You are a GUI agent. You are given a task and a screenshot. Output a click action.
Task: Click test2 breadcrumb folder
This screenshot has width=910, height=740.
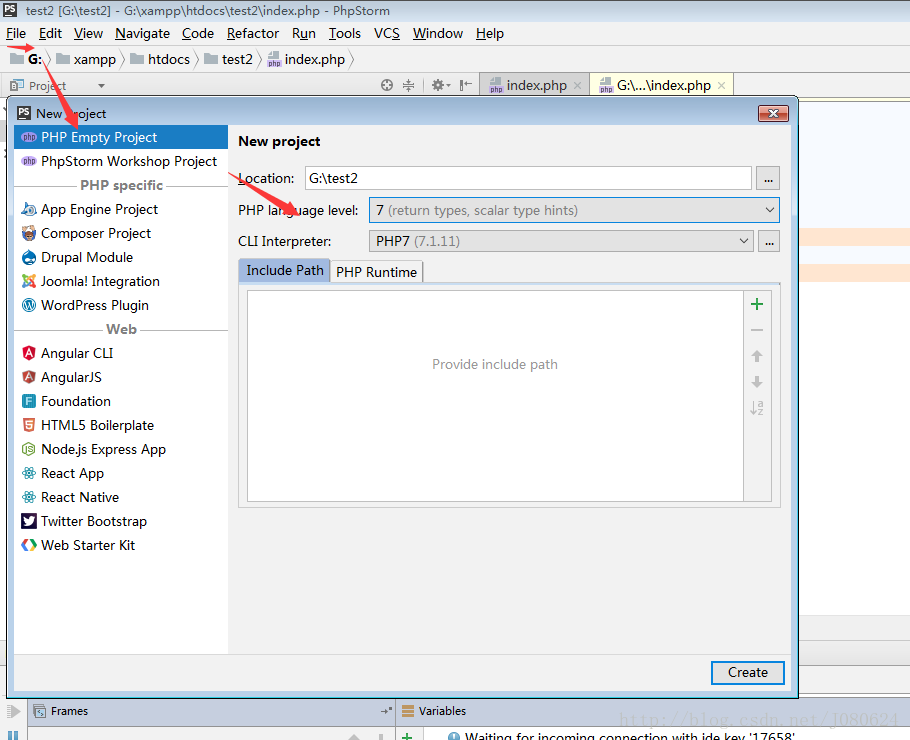pyautogui.click(x=229, y=59)
